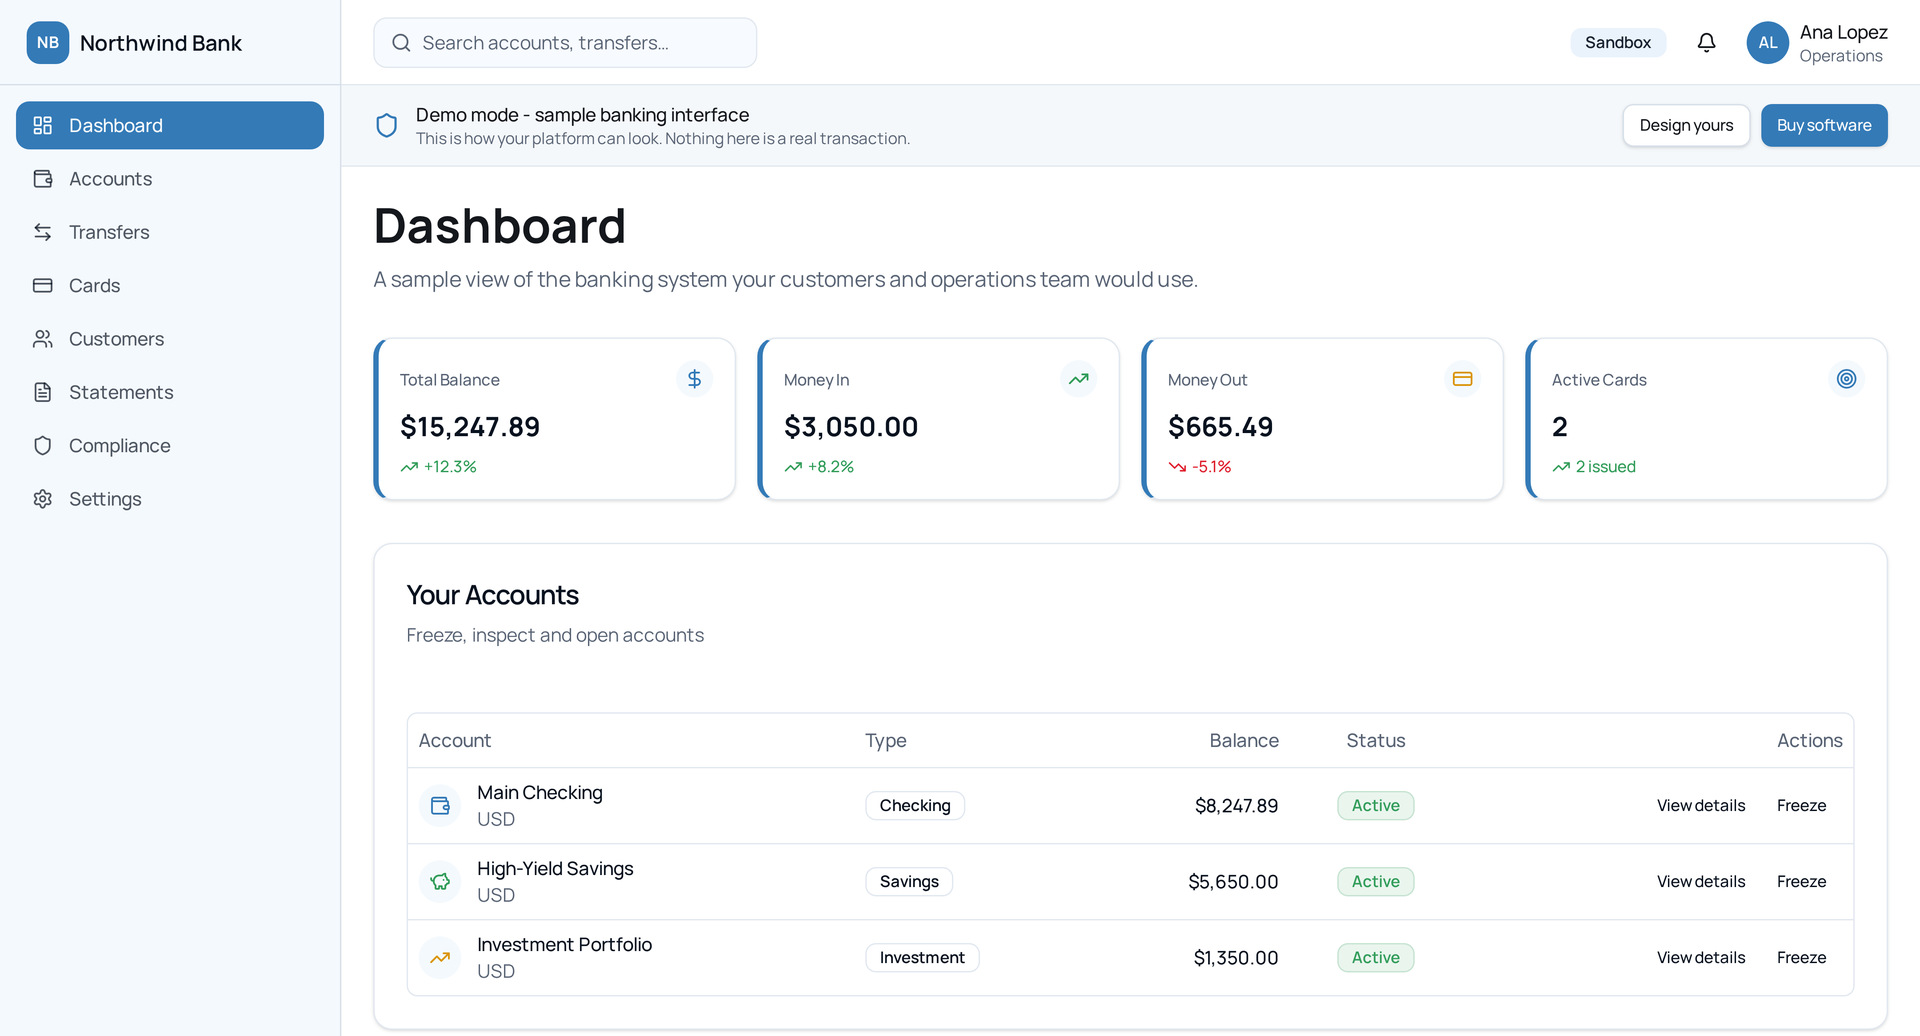Freeze the High-Yield Savings account

click(x=1801, y=882)
